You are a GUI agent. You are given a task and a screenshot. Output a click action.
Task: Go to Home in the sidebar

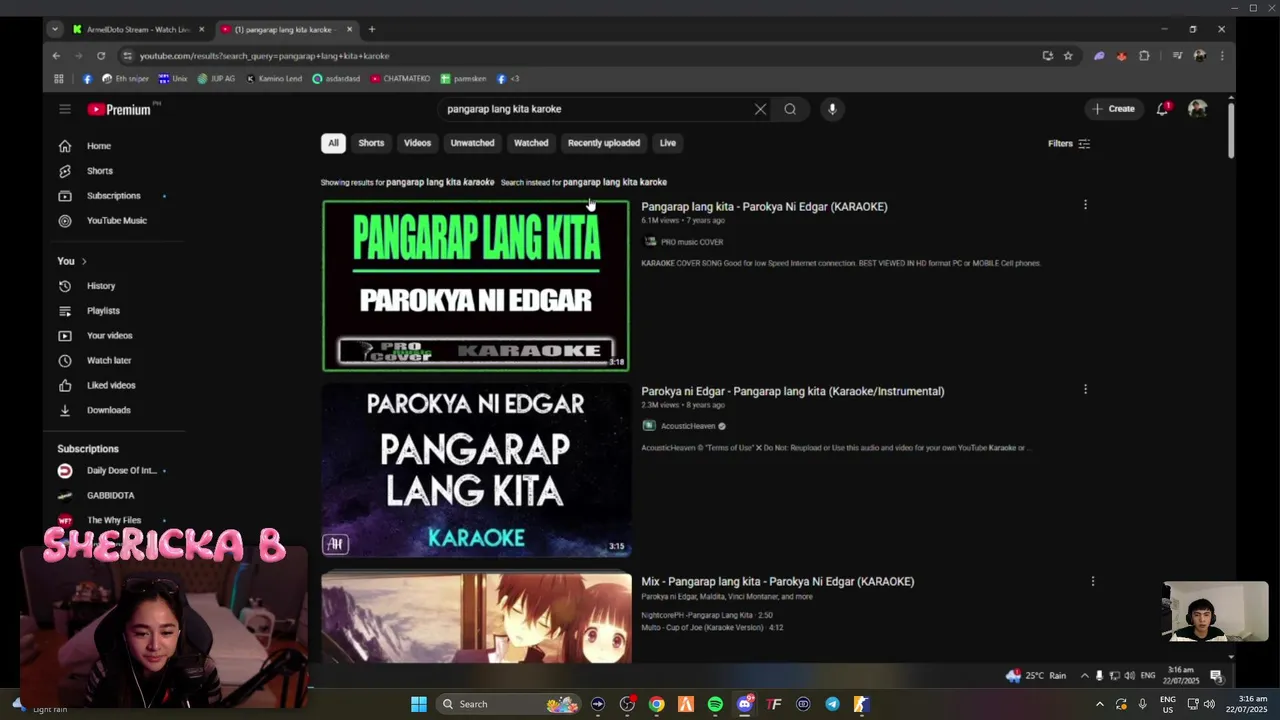[98, 146]
